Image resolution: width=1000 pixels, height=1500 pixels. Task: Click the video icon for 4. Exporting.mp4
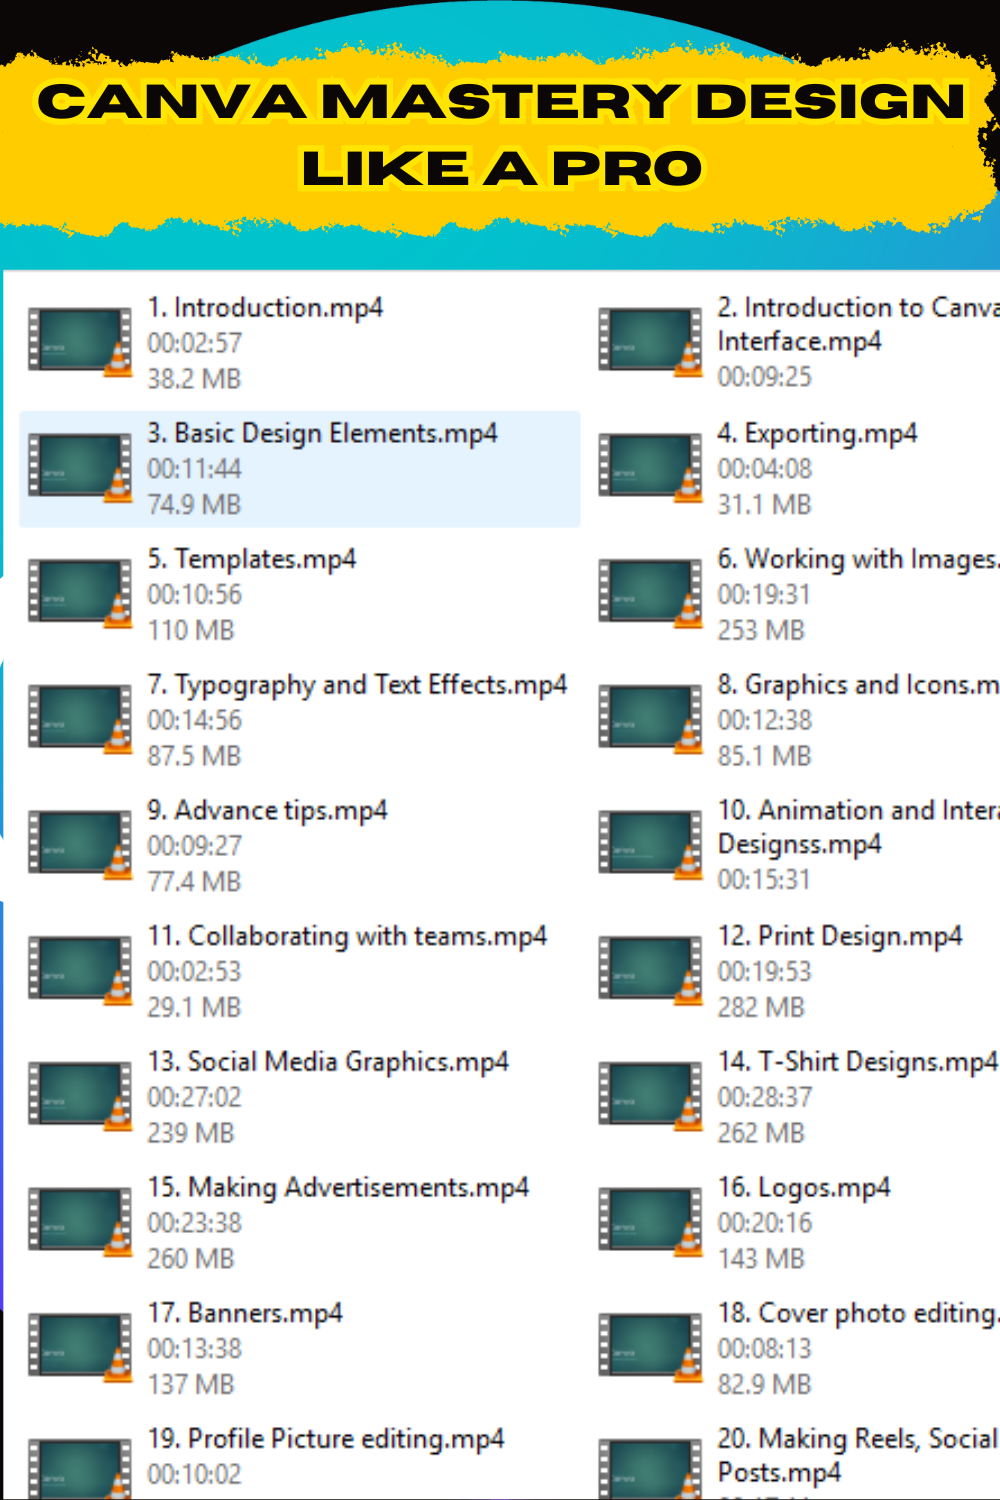point(650,468)
